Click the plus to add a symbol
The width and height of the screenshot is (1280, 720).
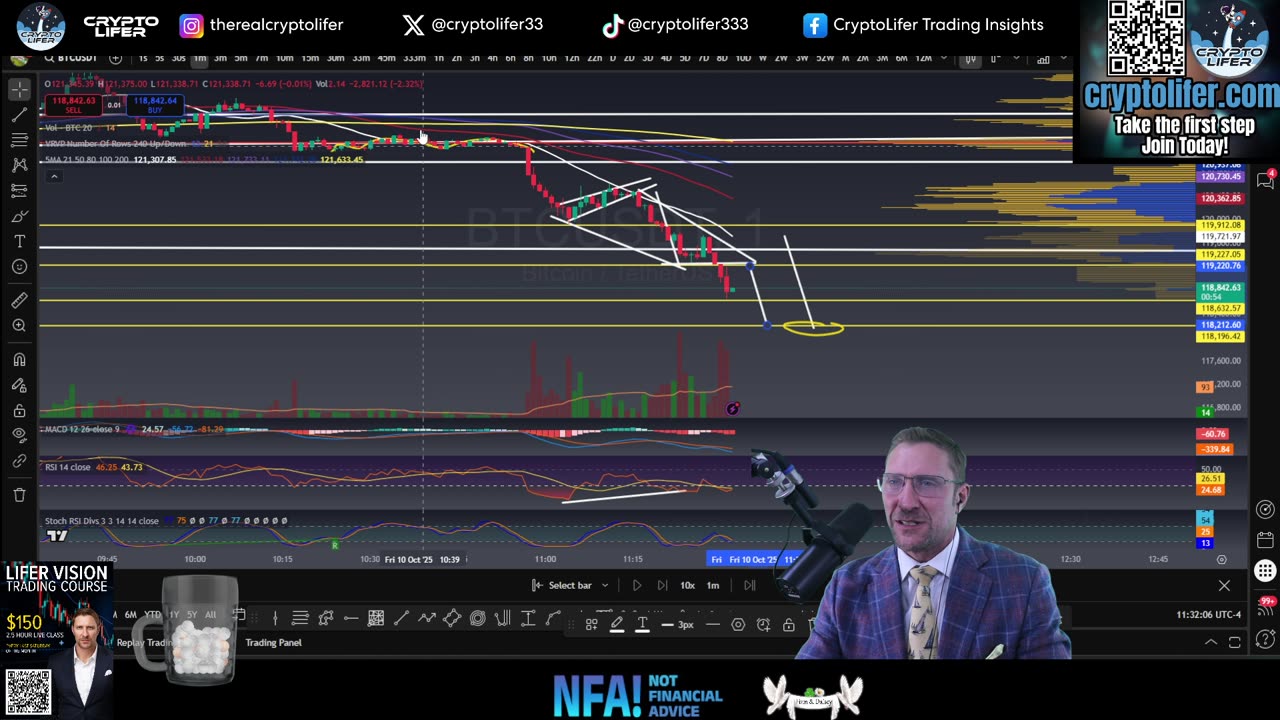coord(115,58)
